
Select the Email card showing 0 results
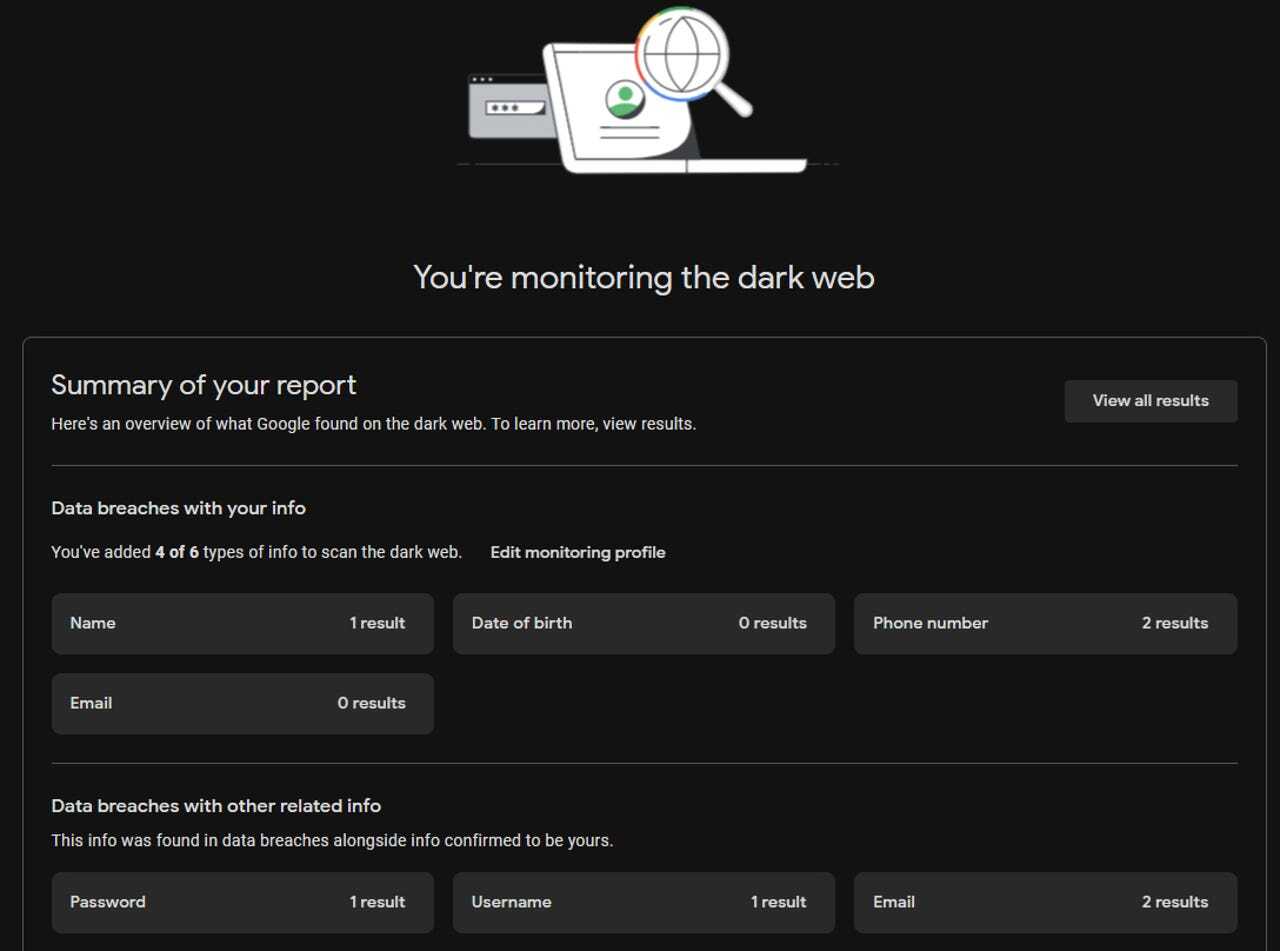tap(242, 703)
